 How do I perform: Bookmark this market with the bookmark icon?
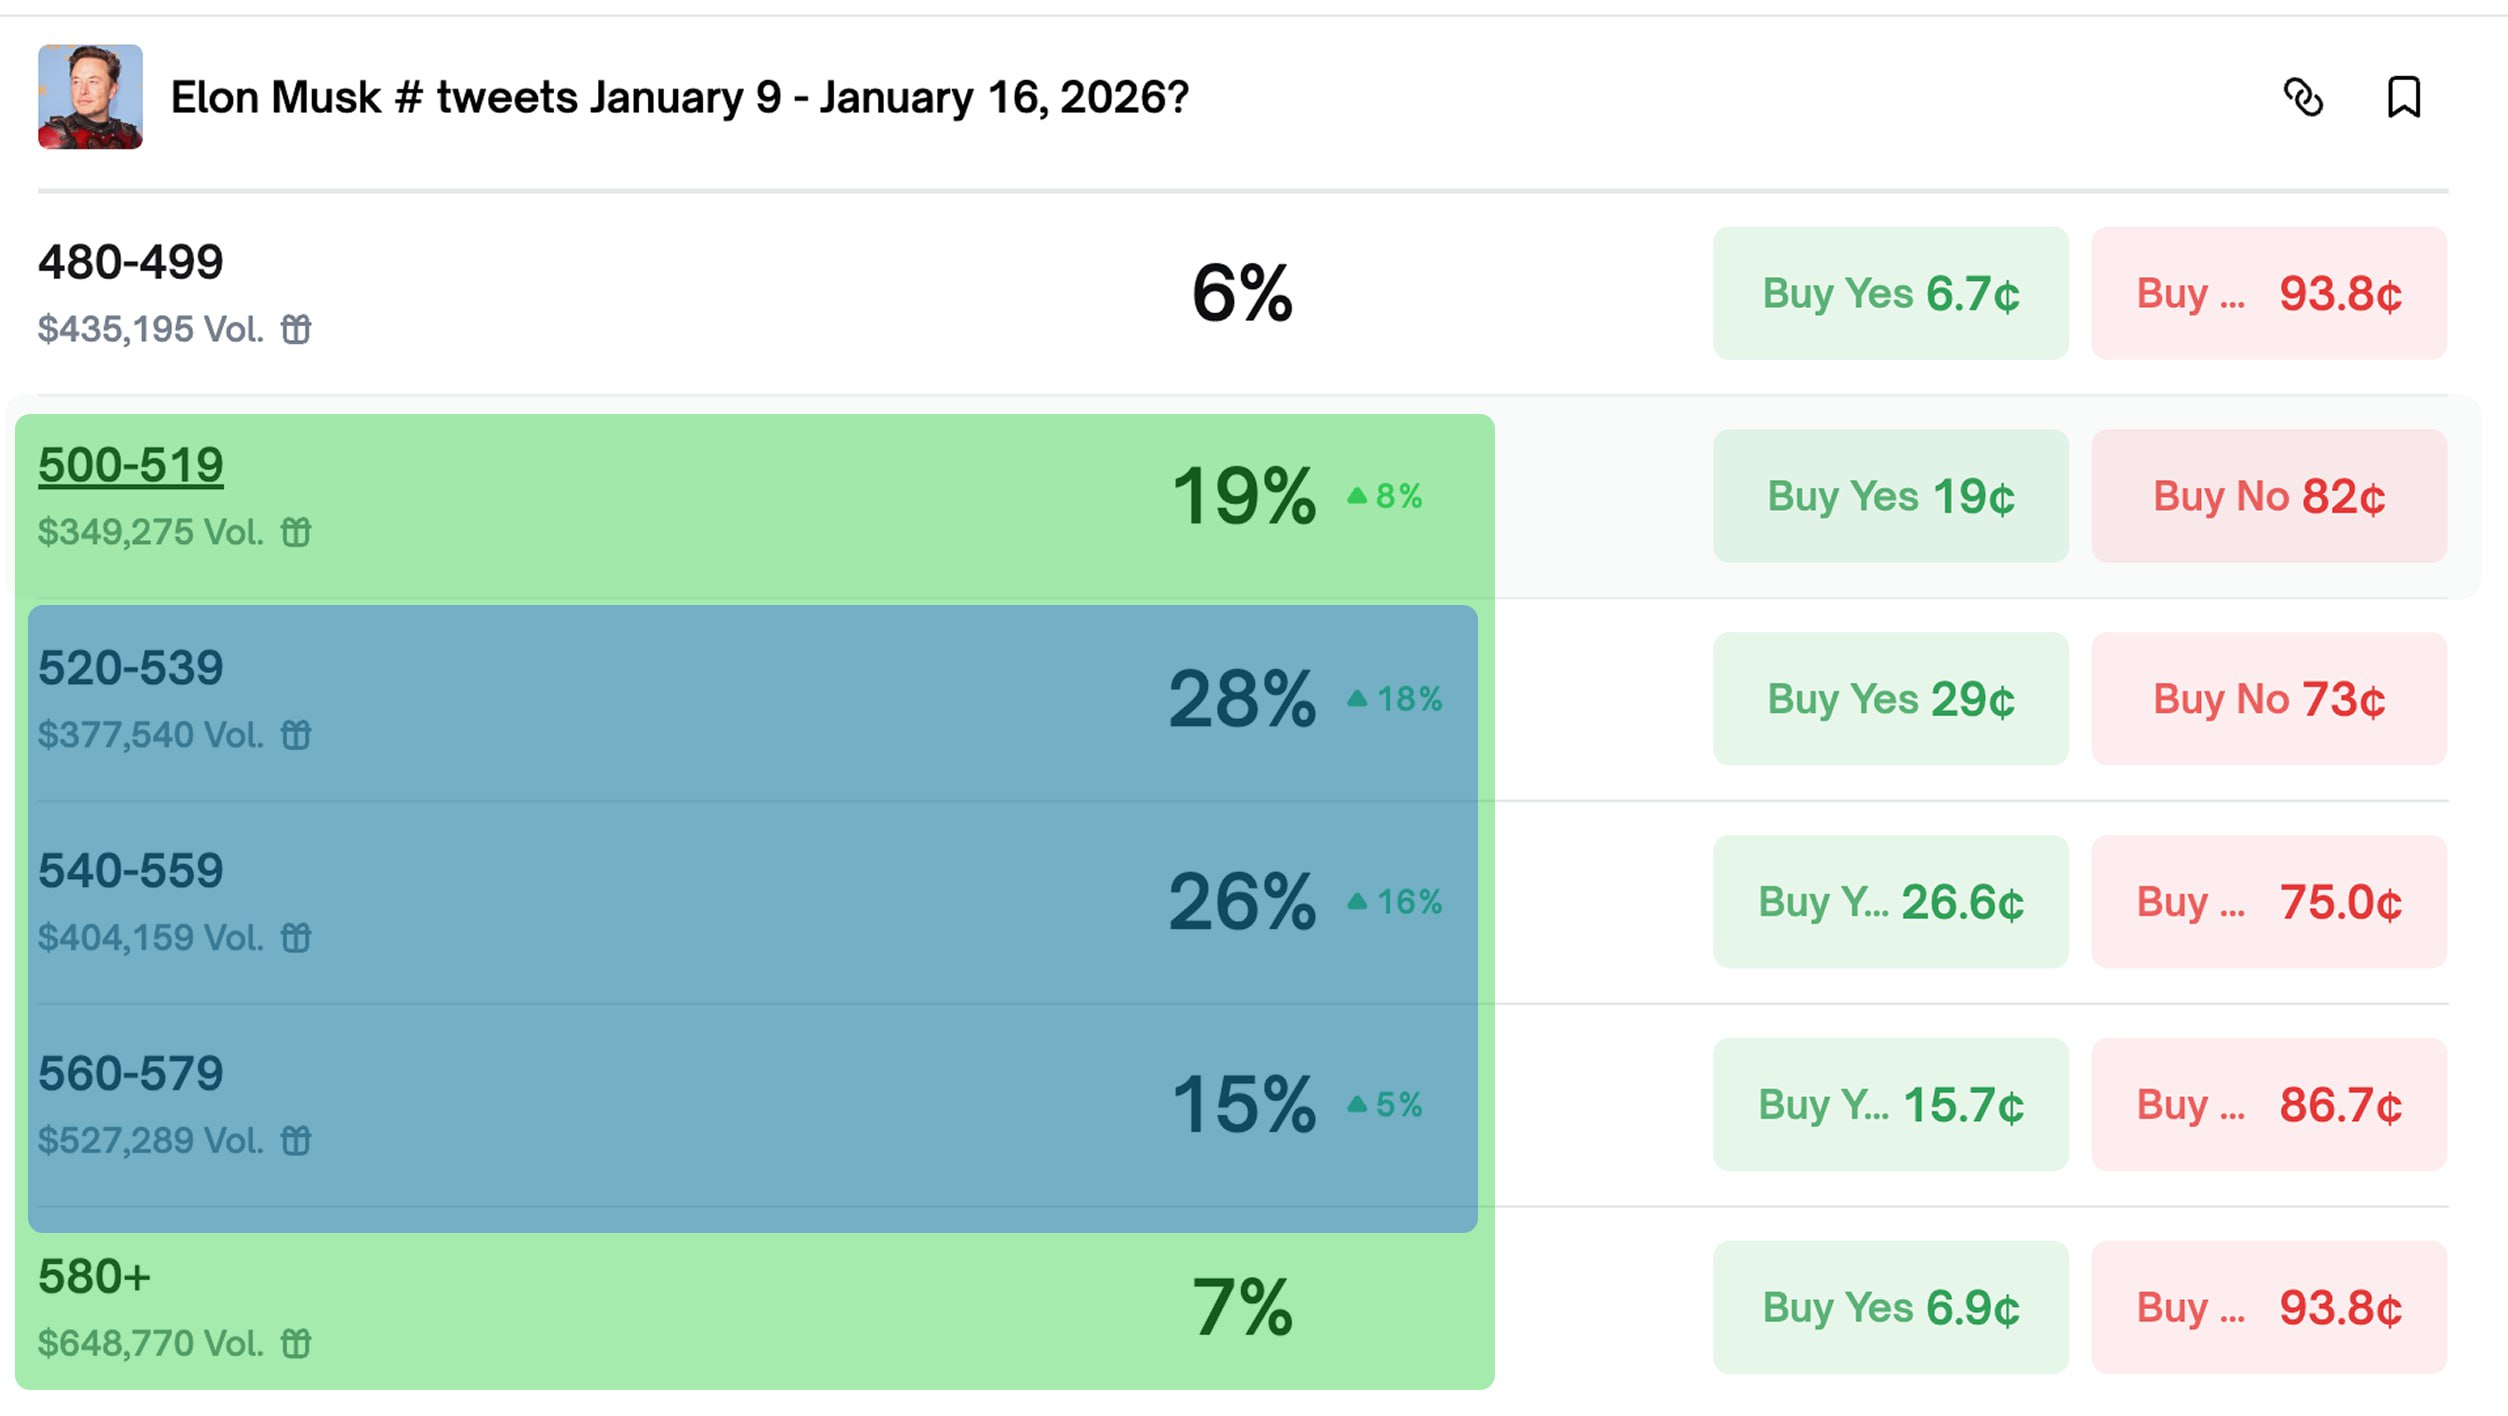2403,98
